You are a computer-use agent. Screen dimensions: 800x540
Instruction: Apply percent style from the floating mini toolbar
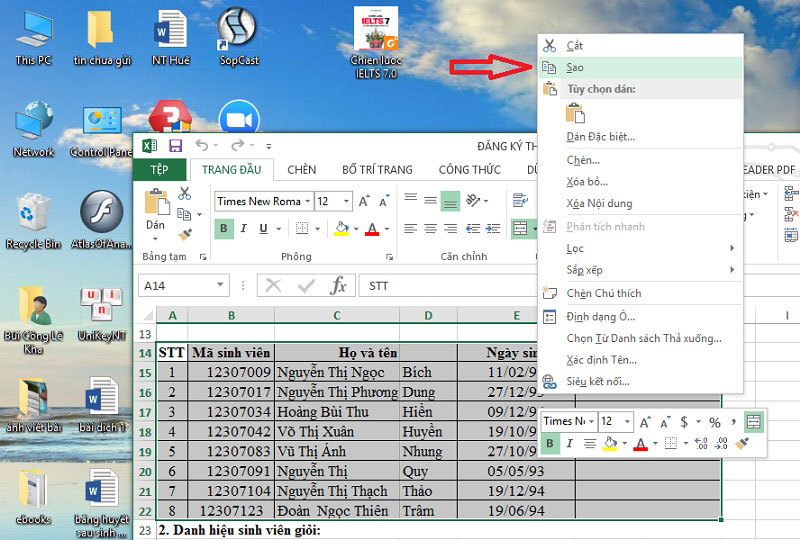tap(715, 422)
